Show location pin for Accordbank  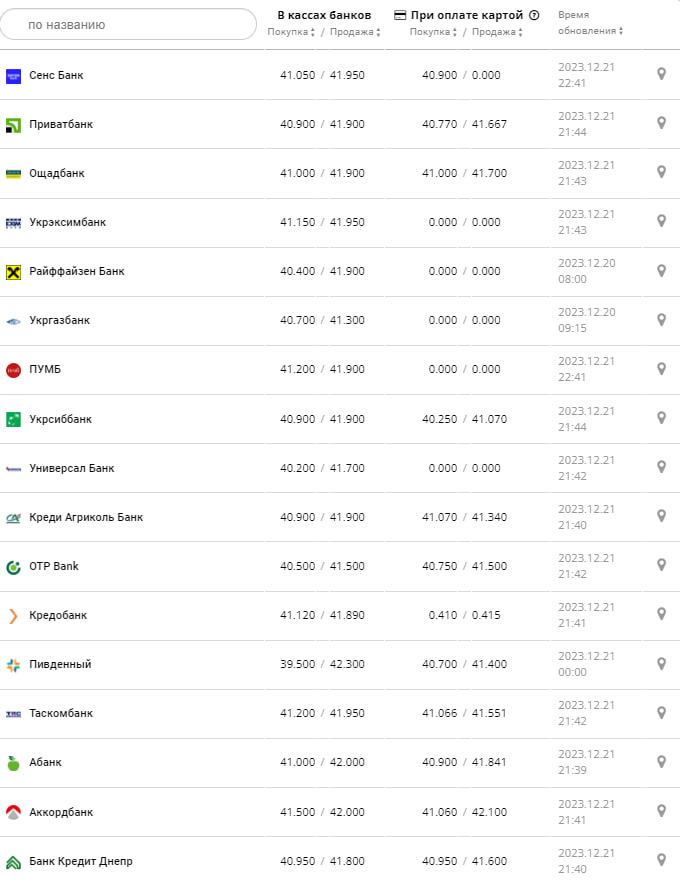pos(661,810)
